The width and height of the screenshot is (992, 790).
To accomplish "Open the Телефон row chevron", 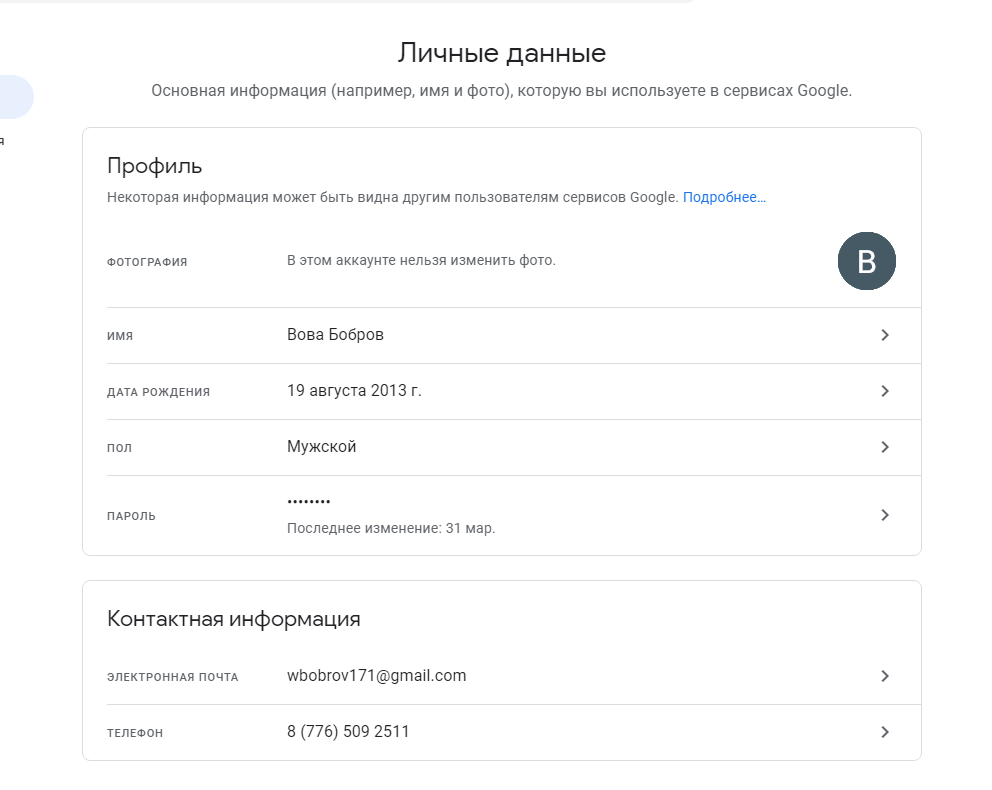I will 885,732.
